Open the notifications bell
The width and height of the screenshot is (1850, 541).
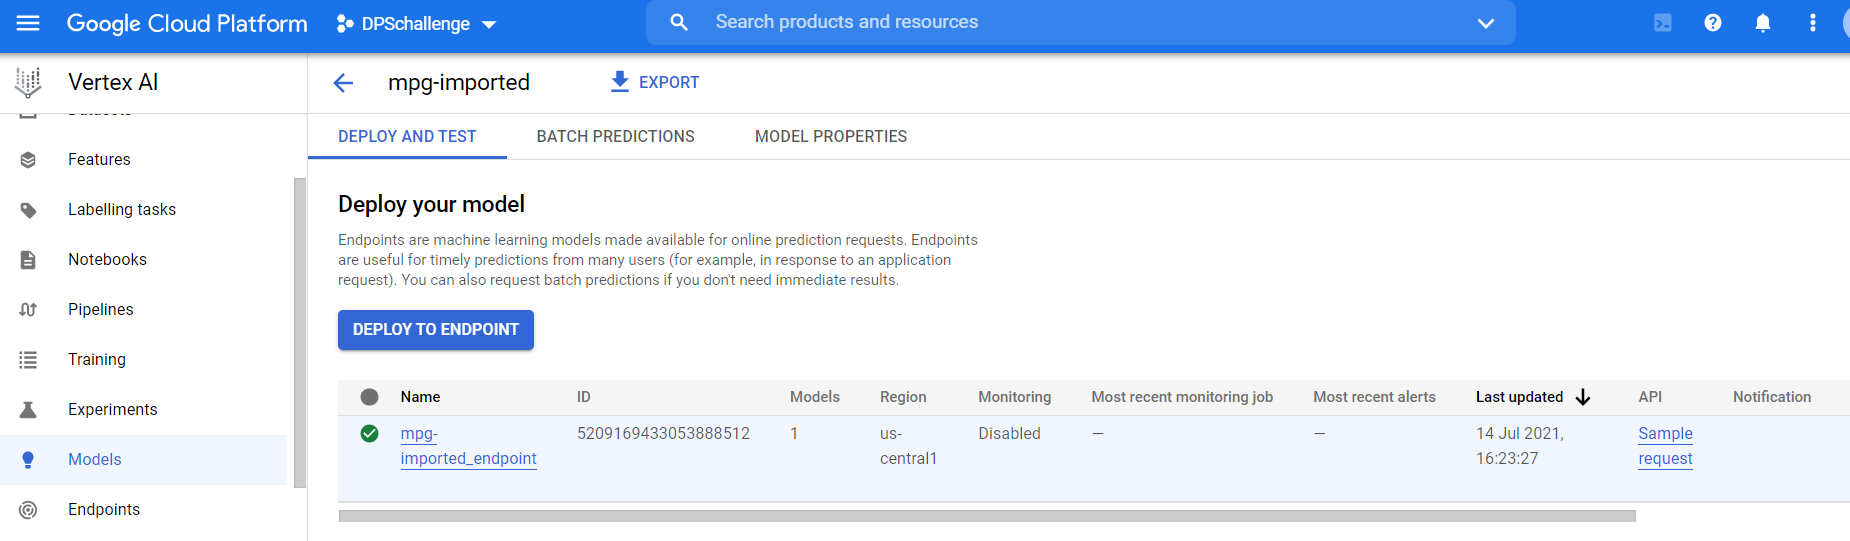1763,22
